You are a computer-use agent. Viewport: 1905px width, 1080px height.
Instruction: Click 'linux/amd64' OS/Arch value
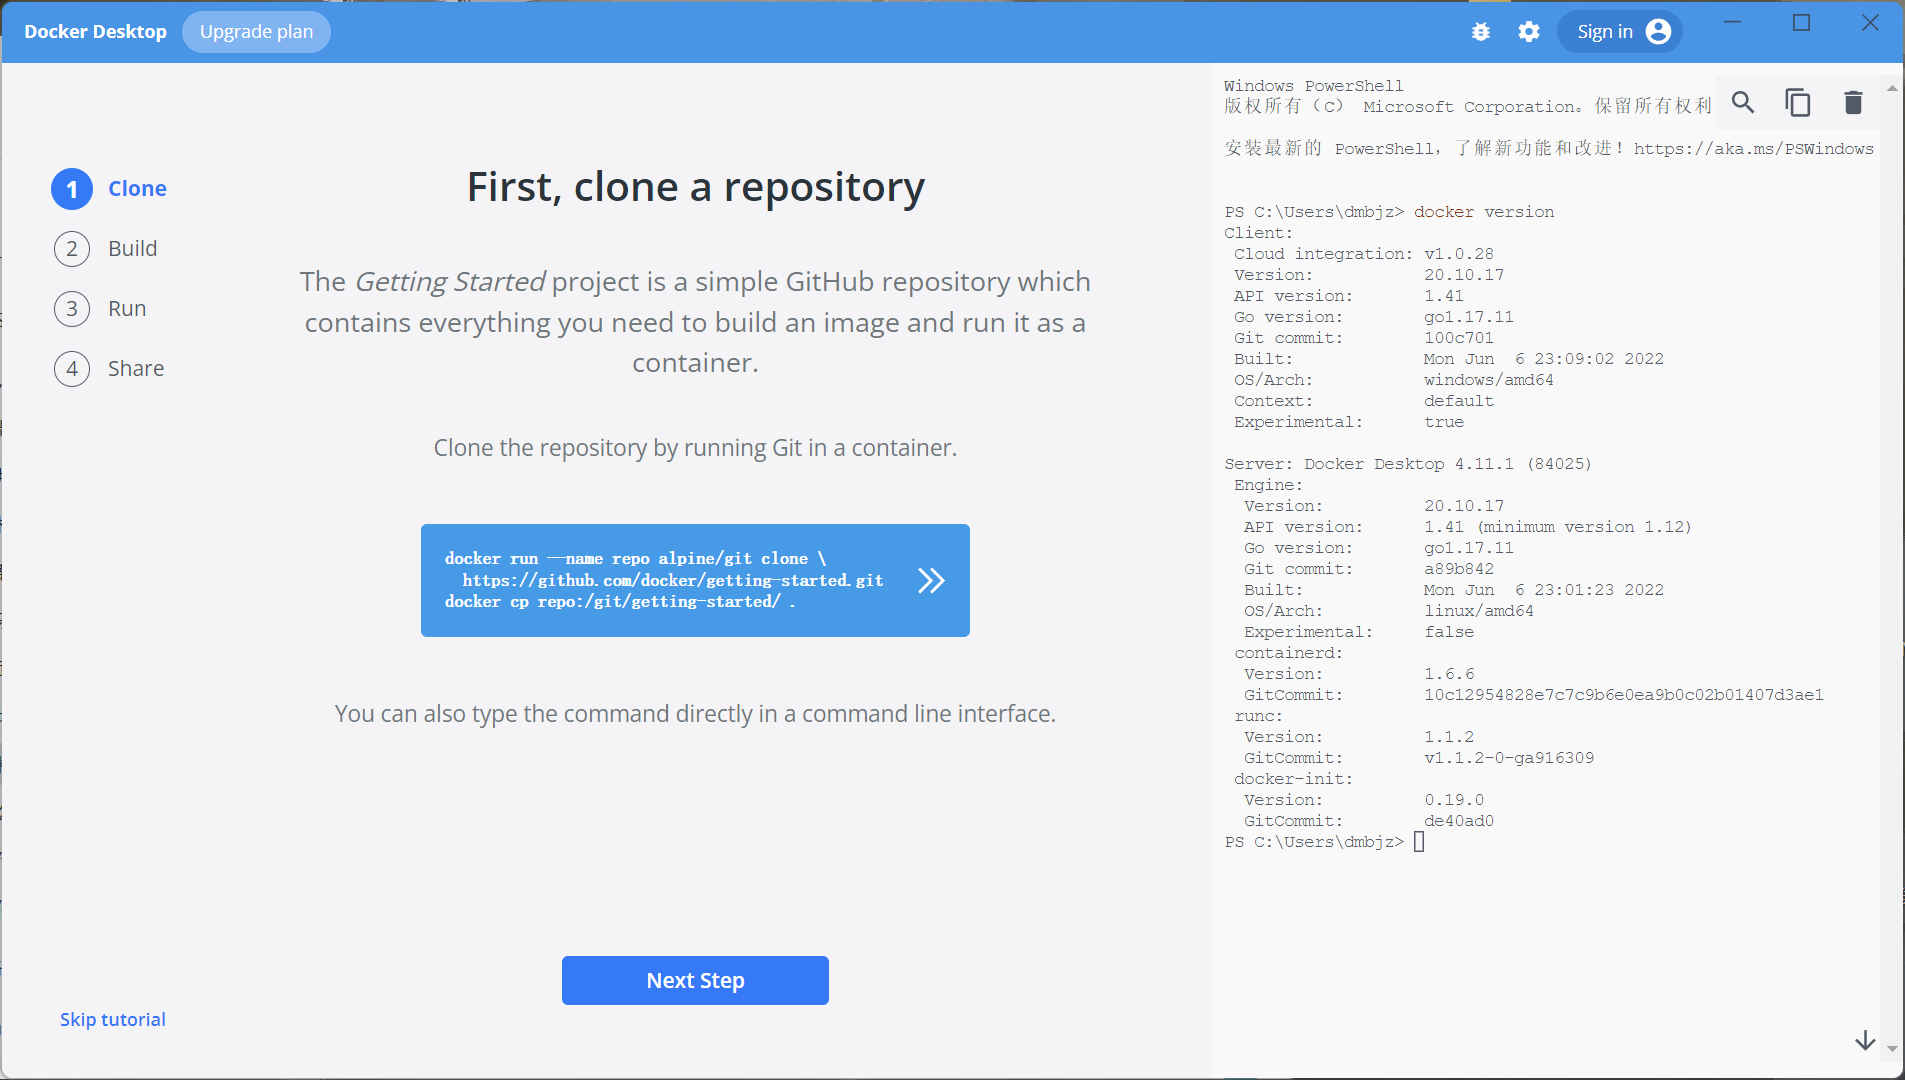[x=1479, y=611]
